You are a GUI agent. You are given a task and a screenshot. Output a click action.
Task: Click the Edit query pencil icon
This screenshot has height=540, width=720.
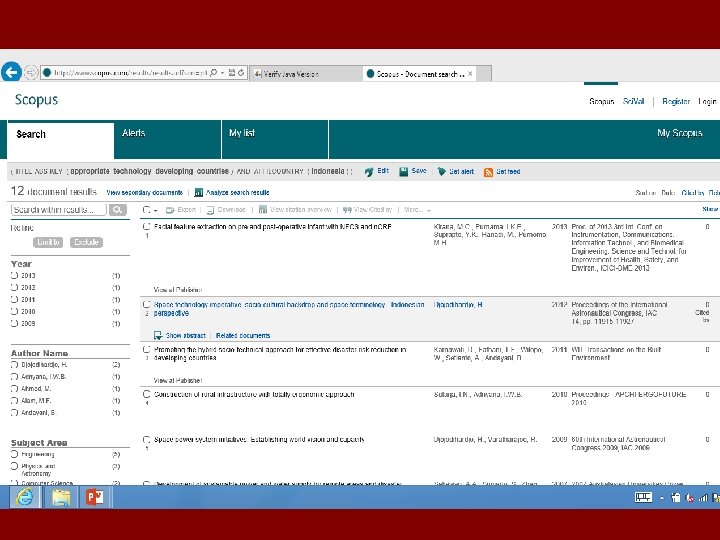coord(369,172)
